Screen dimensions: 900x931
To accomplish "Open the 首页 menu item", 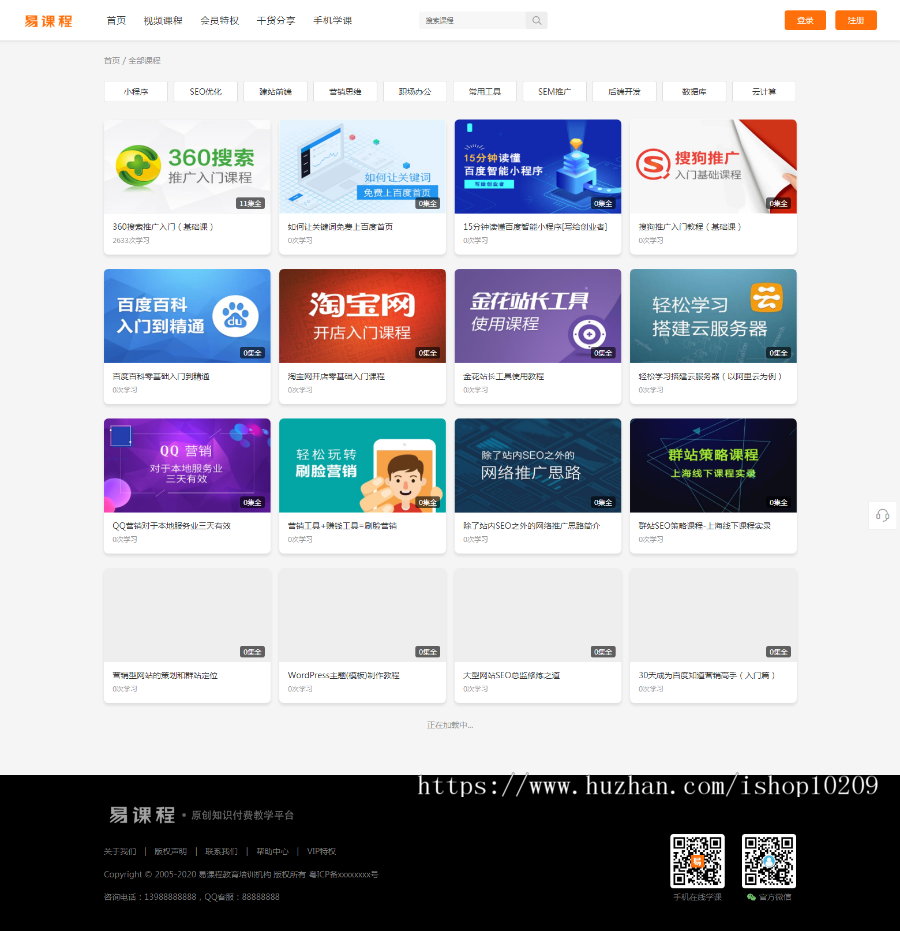I will point(116,21).
